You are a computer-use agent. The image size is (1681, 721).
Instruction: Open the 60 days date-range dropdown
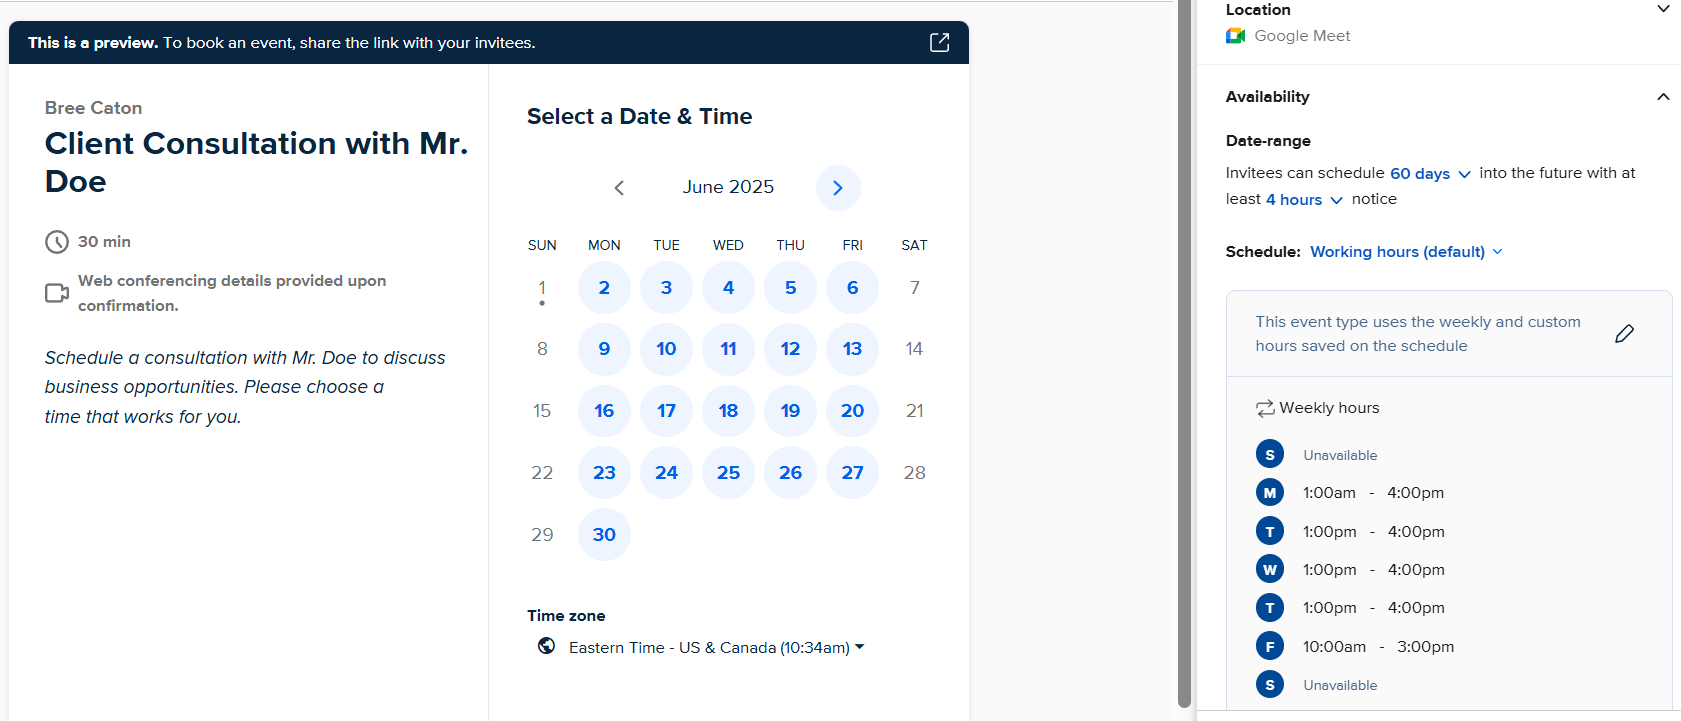coord(1430,174)
